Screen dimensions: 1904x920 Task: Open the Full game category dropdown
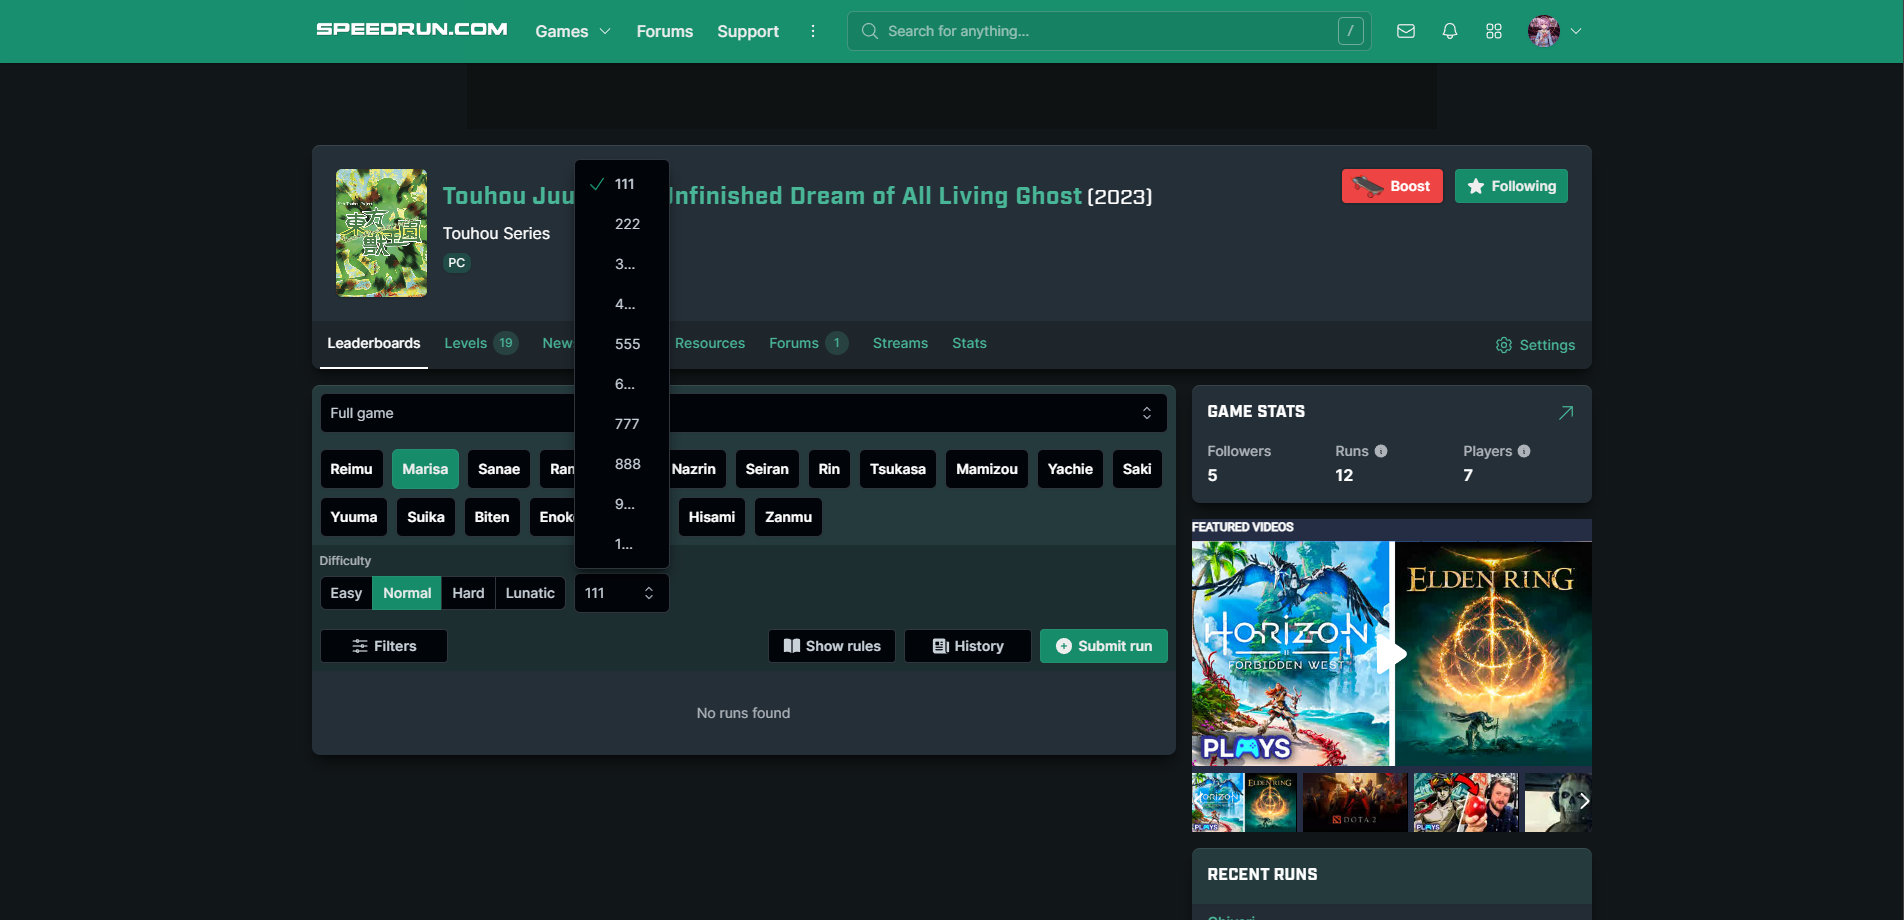[x=743, y=413]
